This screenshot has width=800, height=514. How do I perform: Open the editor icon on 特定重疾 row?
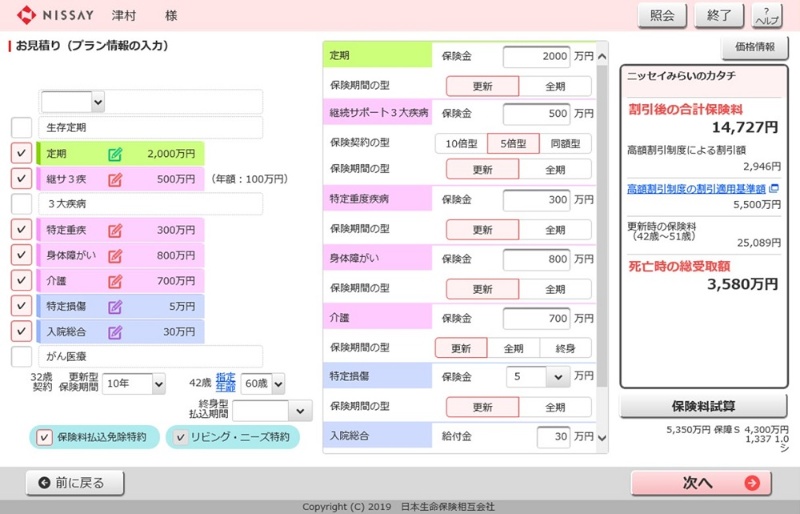(x=115, y=230)
